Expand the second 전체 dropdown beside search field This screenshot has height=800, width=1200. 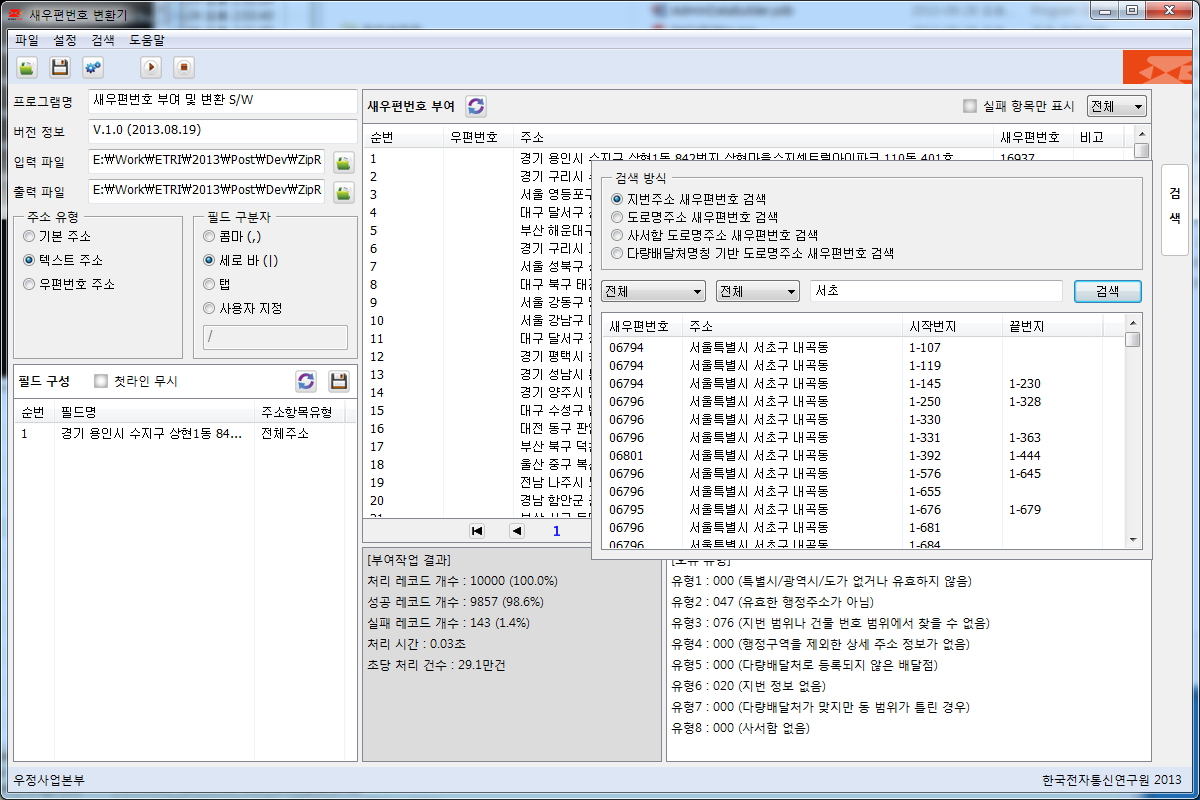(x=757, y=291)
